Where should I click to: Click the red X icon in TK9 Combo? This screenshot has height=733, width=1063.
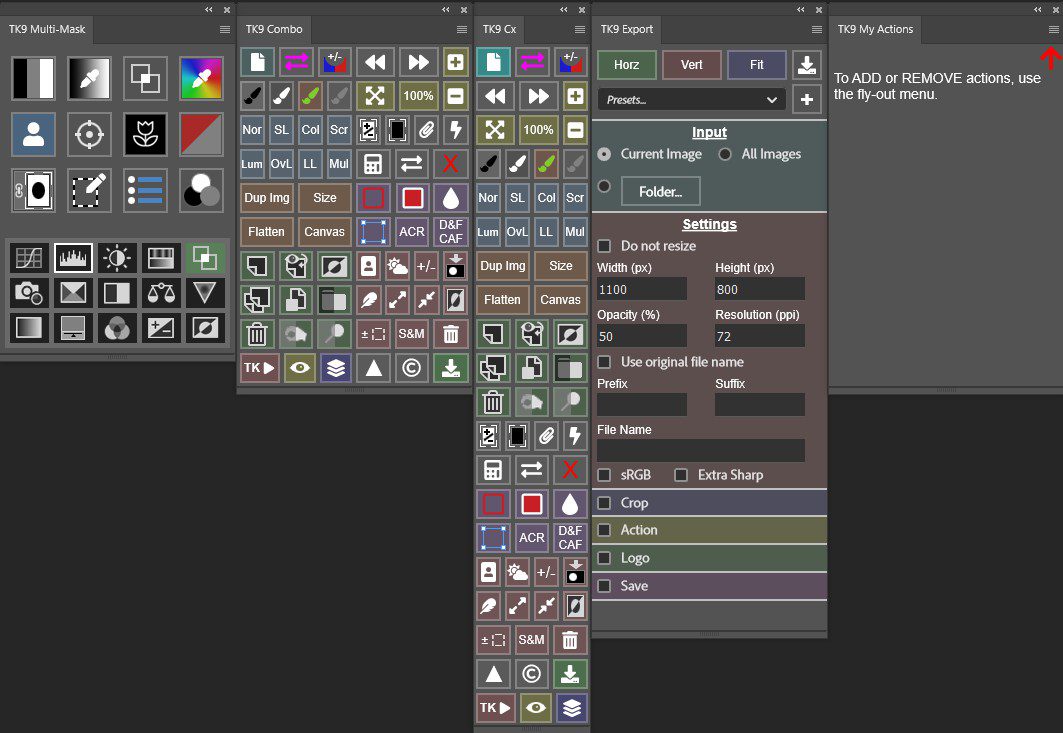click(x=450, y=163)
